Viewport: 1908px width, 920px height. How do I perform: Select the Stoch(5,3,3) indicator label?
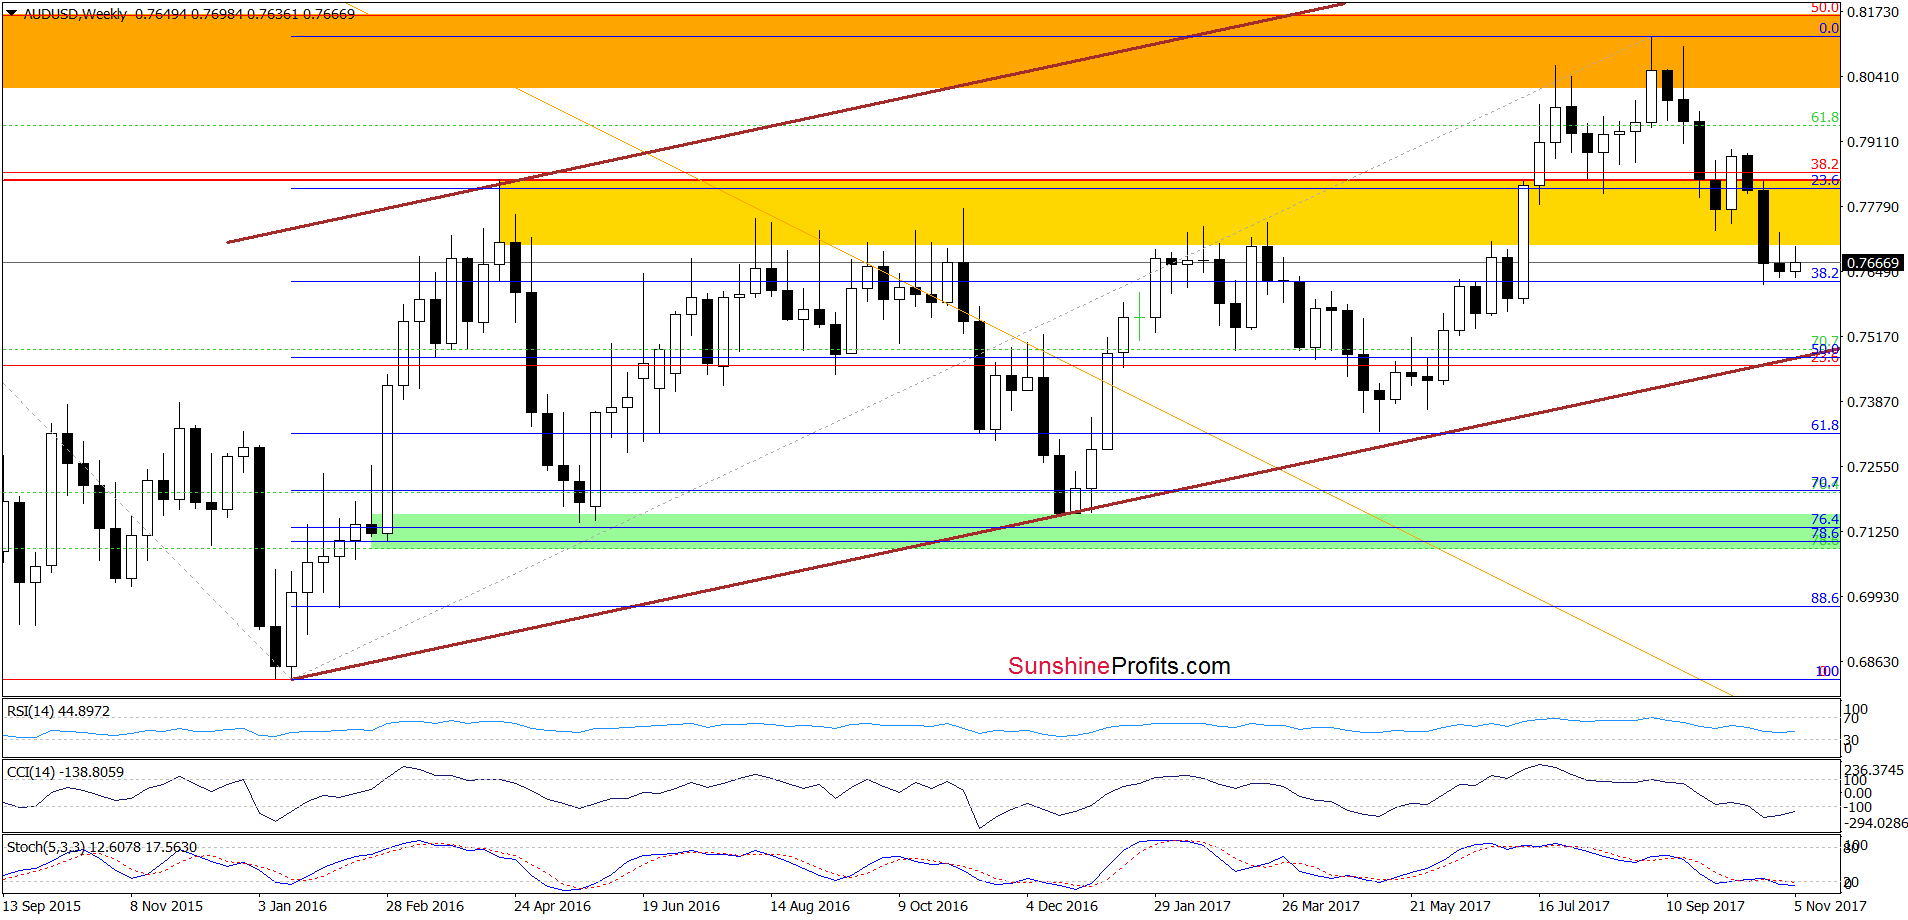tap(101, 847)
